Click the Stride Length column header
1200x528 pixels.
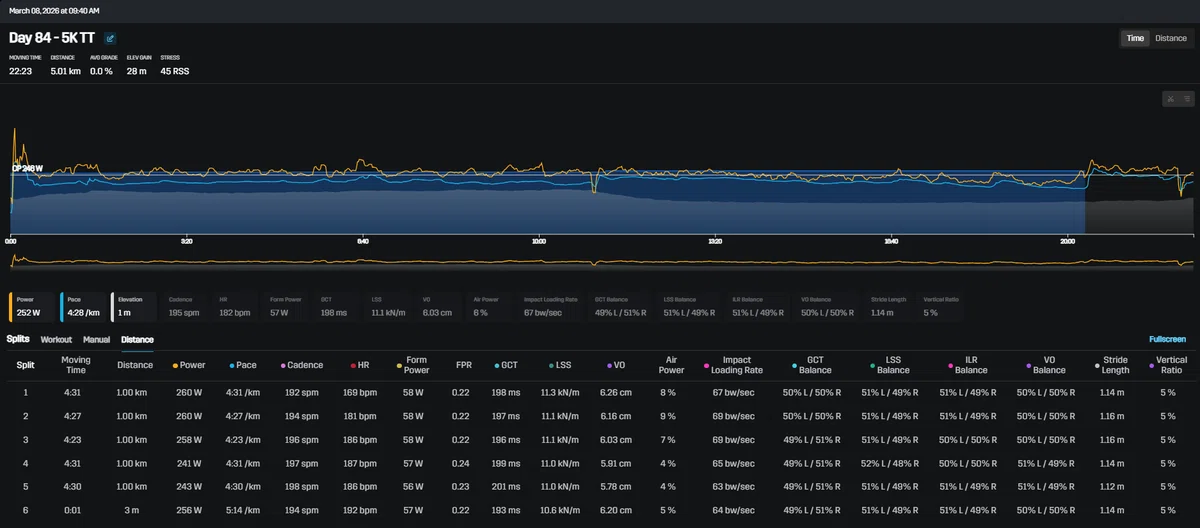pyautogui.click(x=1115, y=365)
